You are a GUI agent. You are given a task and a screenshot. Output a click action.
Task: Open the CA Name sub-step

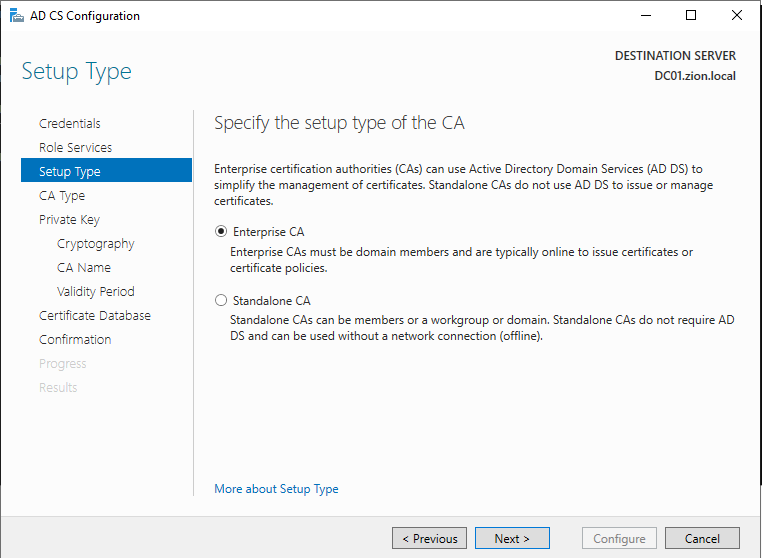(84, 268)
